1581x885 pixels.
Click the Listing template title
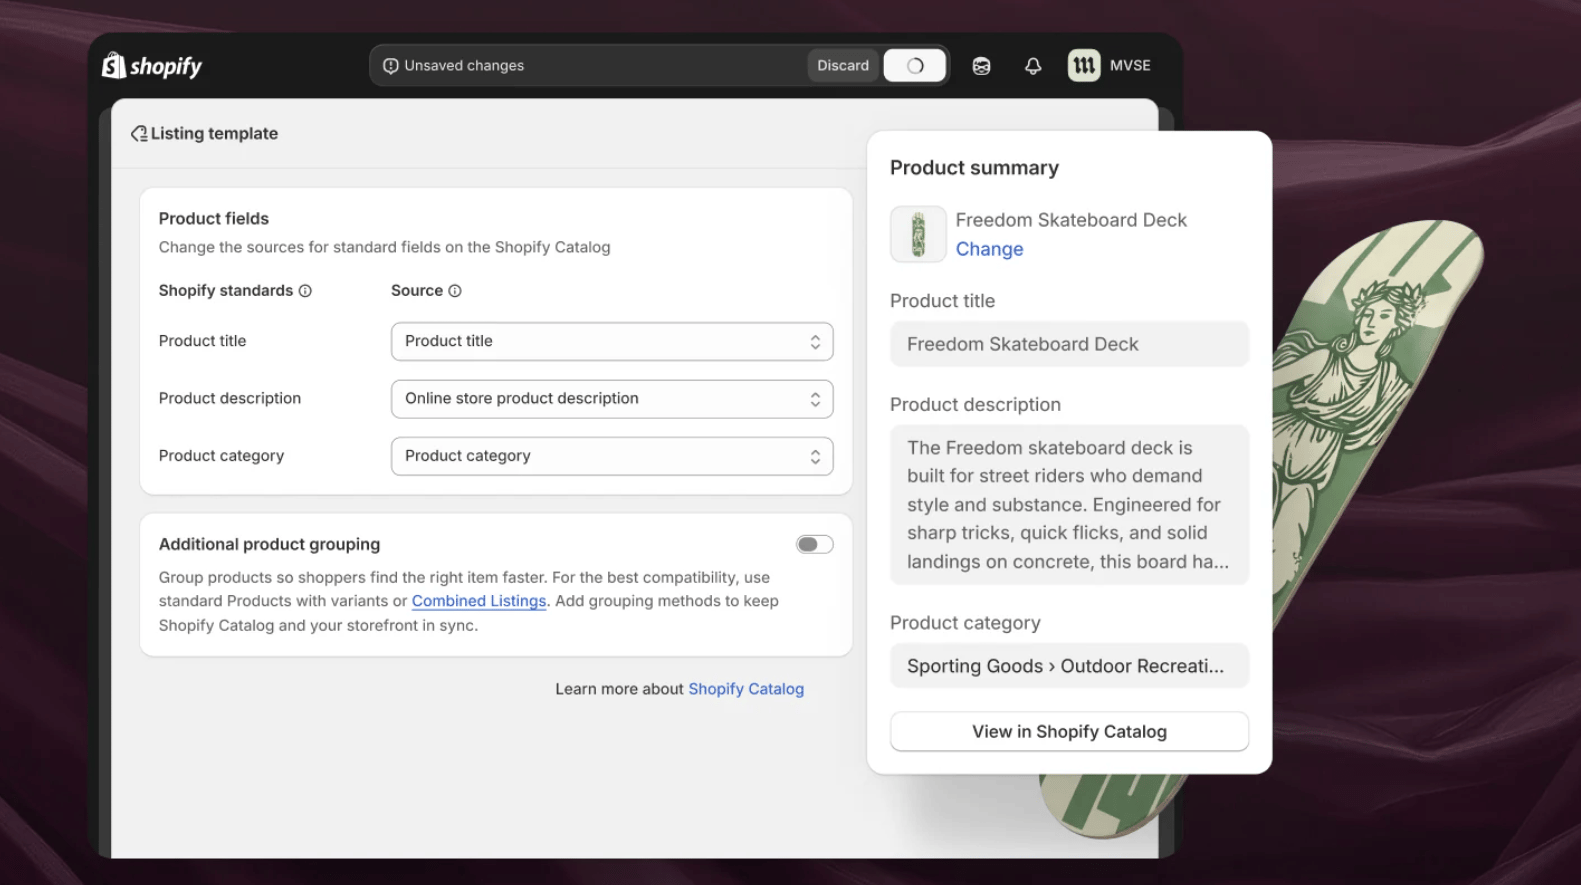click(214, 134)
